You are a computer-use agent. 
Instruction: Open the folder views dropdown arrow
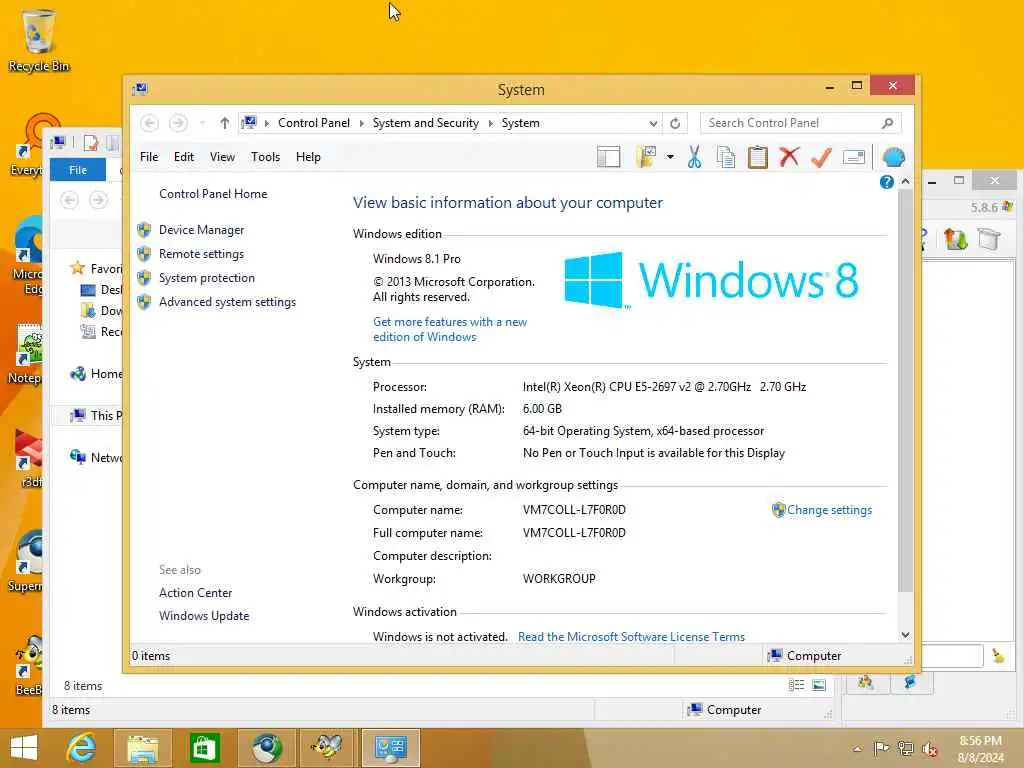pos(670,157)
